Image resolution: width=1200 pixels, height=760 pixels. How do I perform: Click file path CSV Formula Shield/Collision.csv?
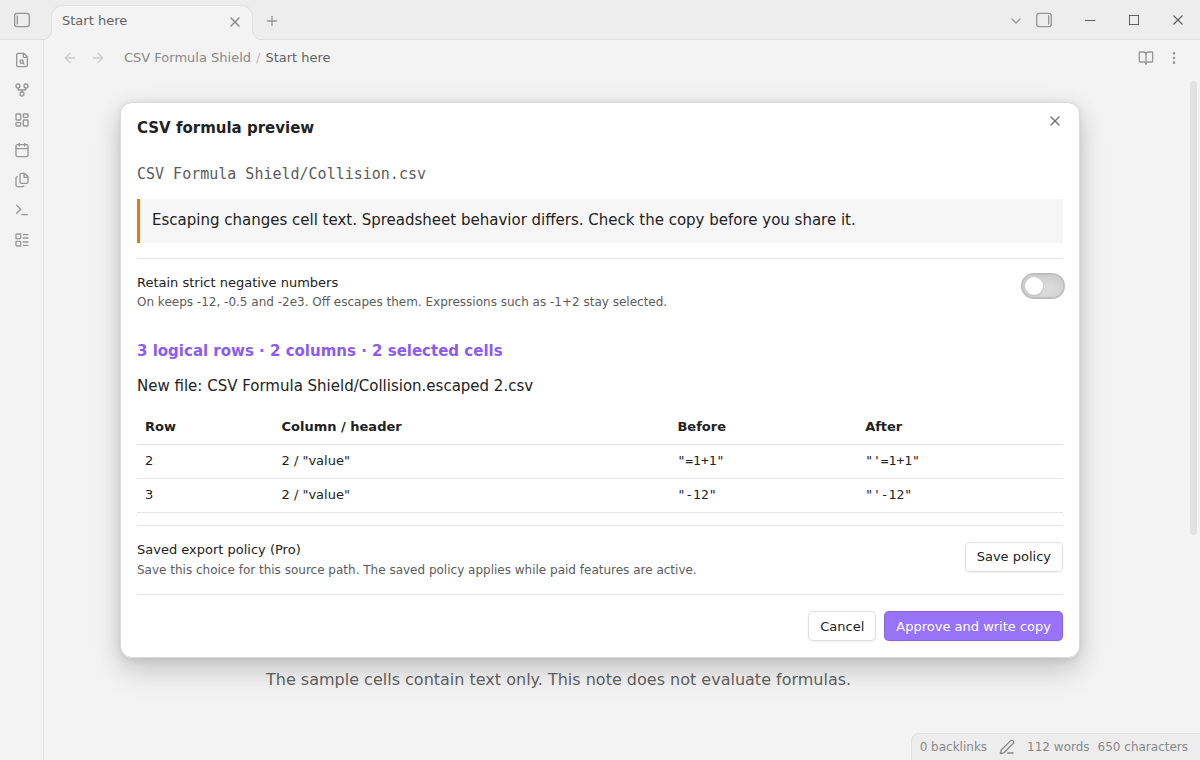[x=281, y=174]
